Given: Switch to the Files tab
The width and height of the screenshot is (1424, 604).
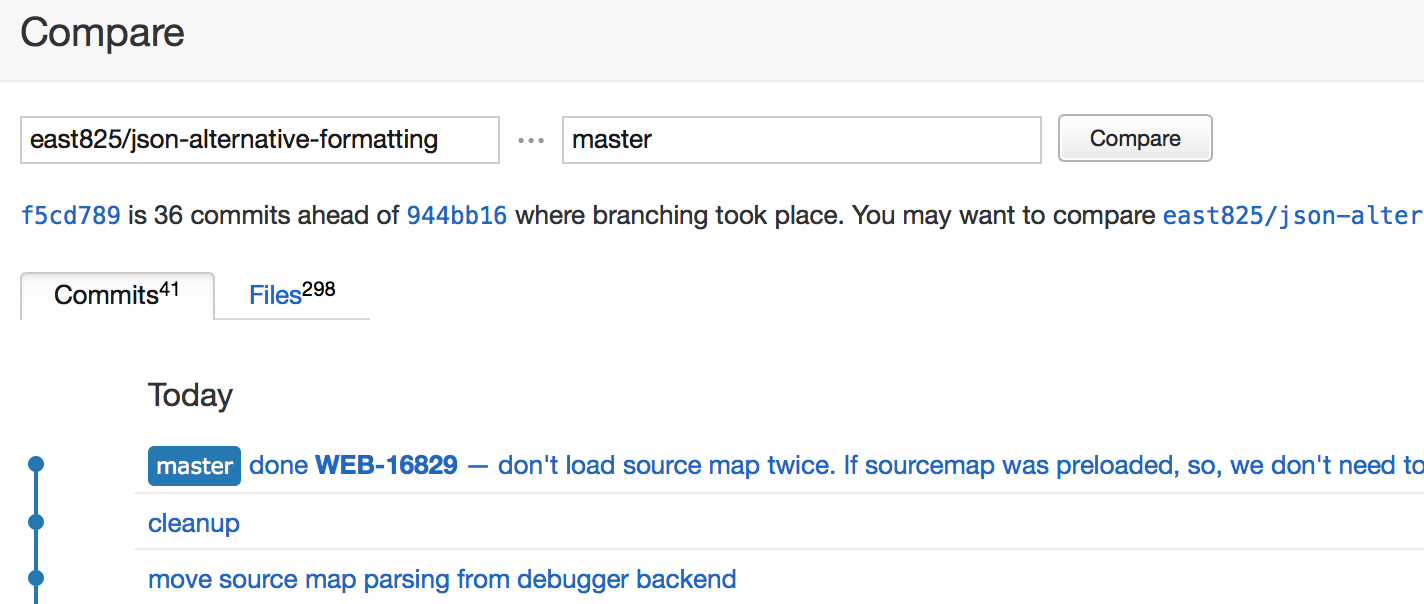Looking at the screenshot, I should [x=292, y=295].
